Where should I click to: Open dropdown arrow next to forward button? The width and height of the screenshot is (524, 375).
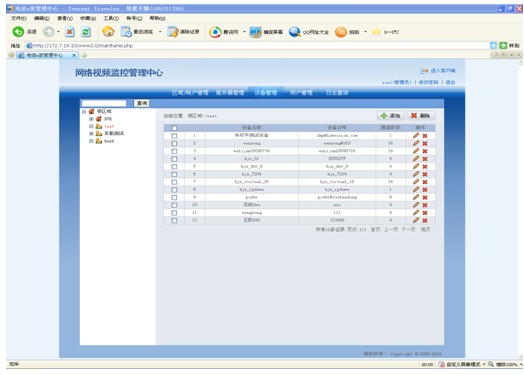click(x=58, y=32)
